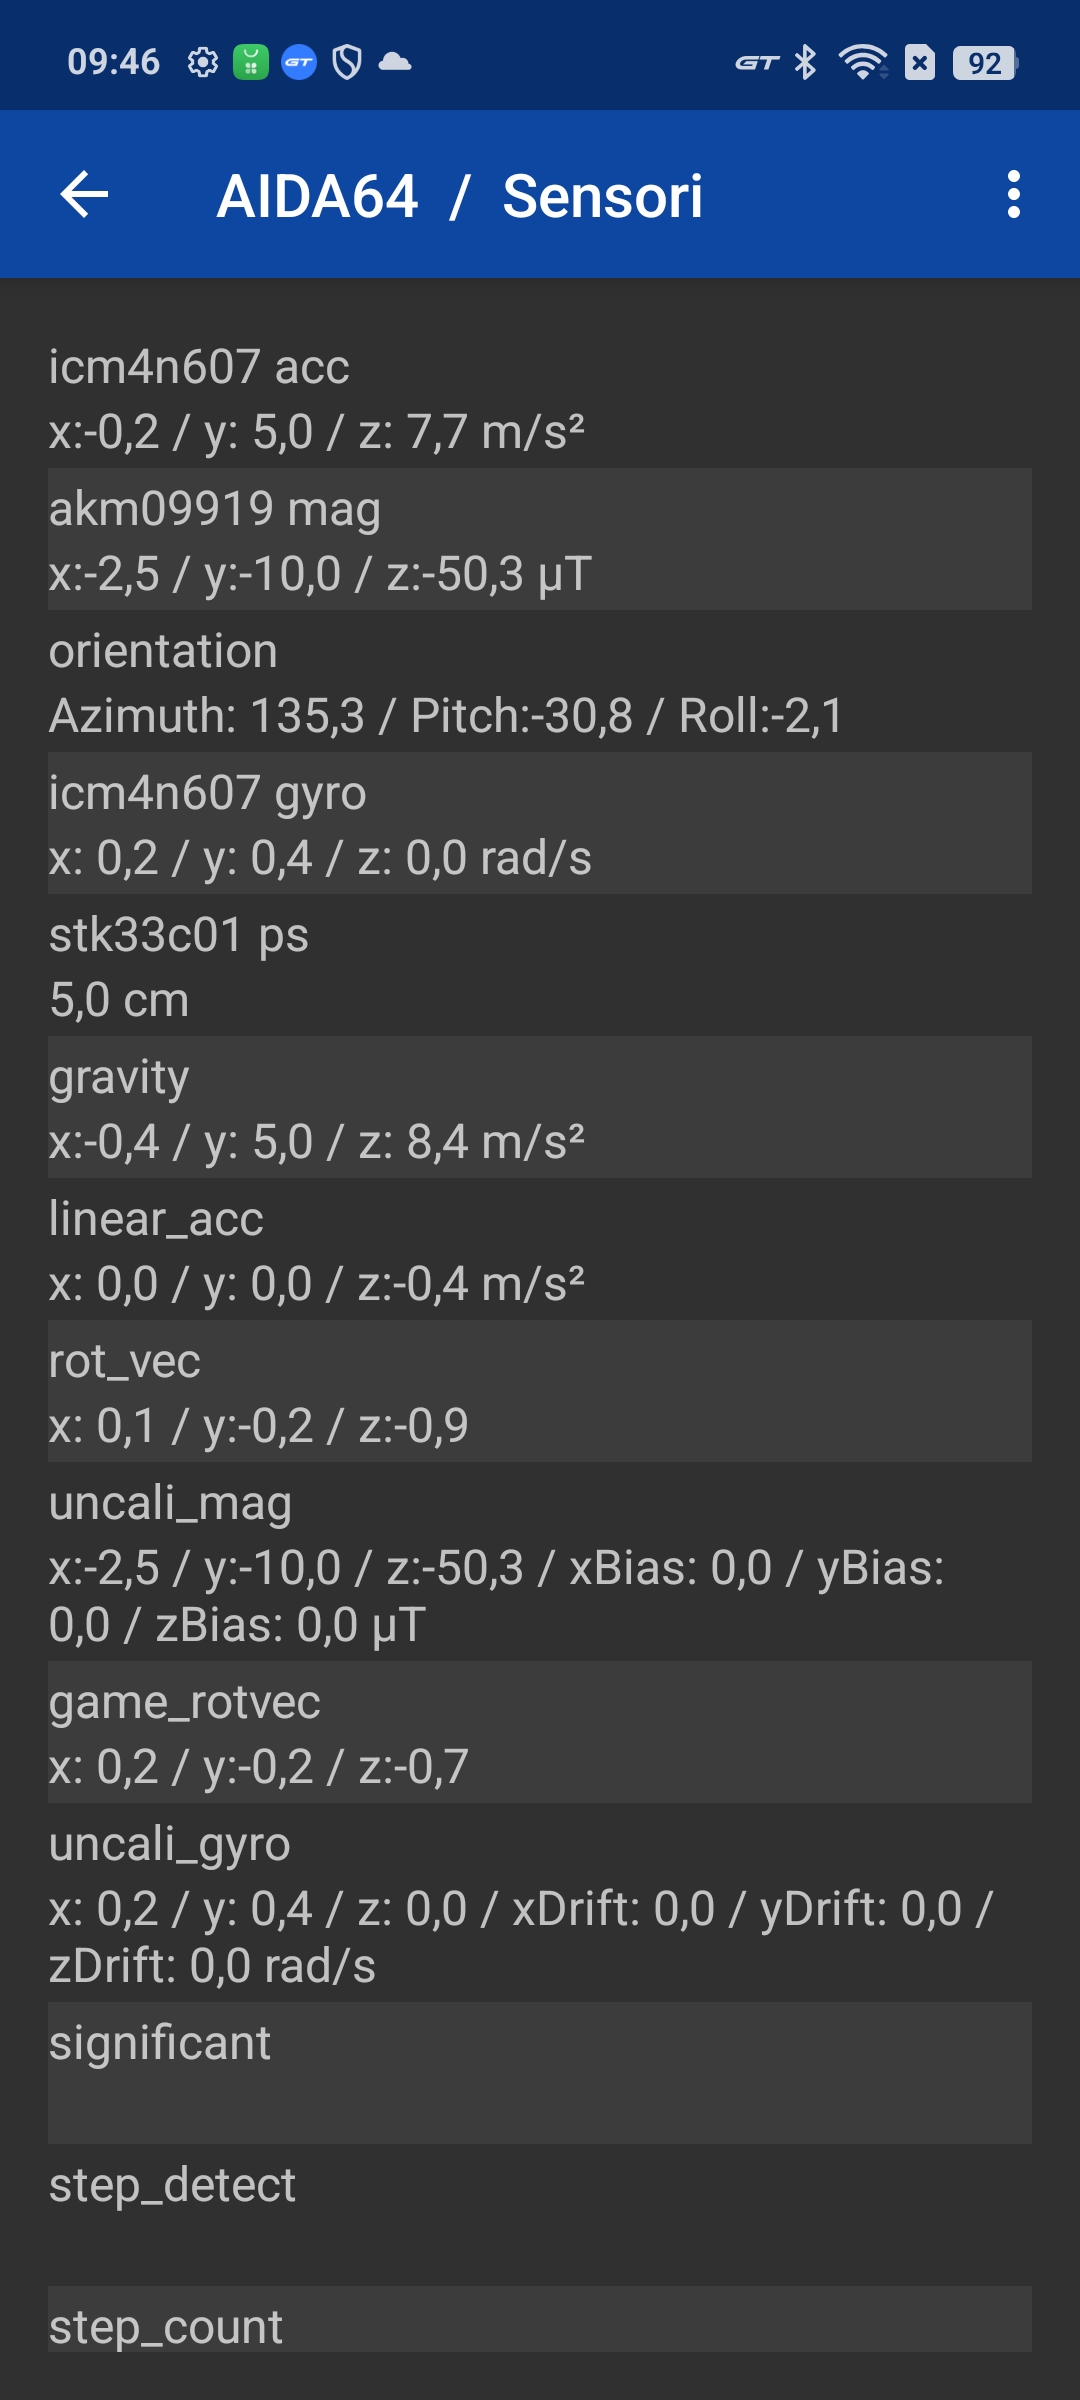Tap the back arrow icon
This screenshot has height=2400, width=1080.
[84, 194]
